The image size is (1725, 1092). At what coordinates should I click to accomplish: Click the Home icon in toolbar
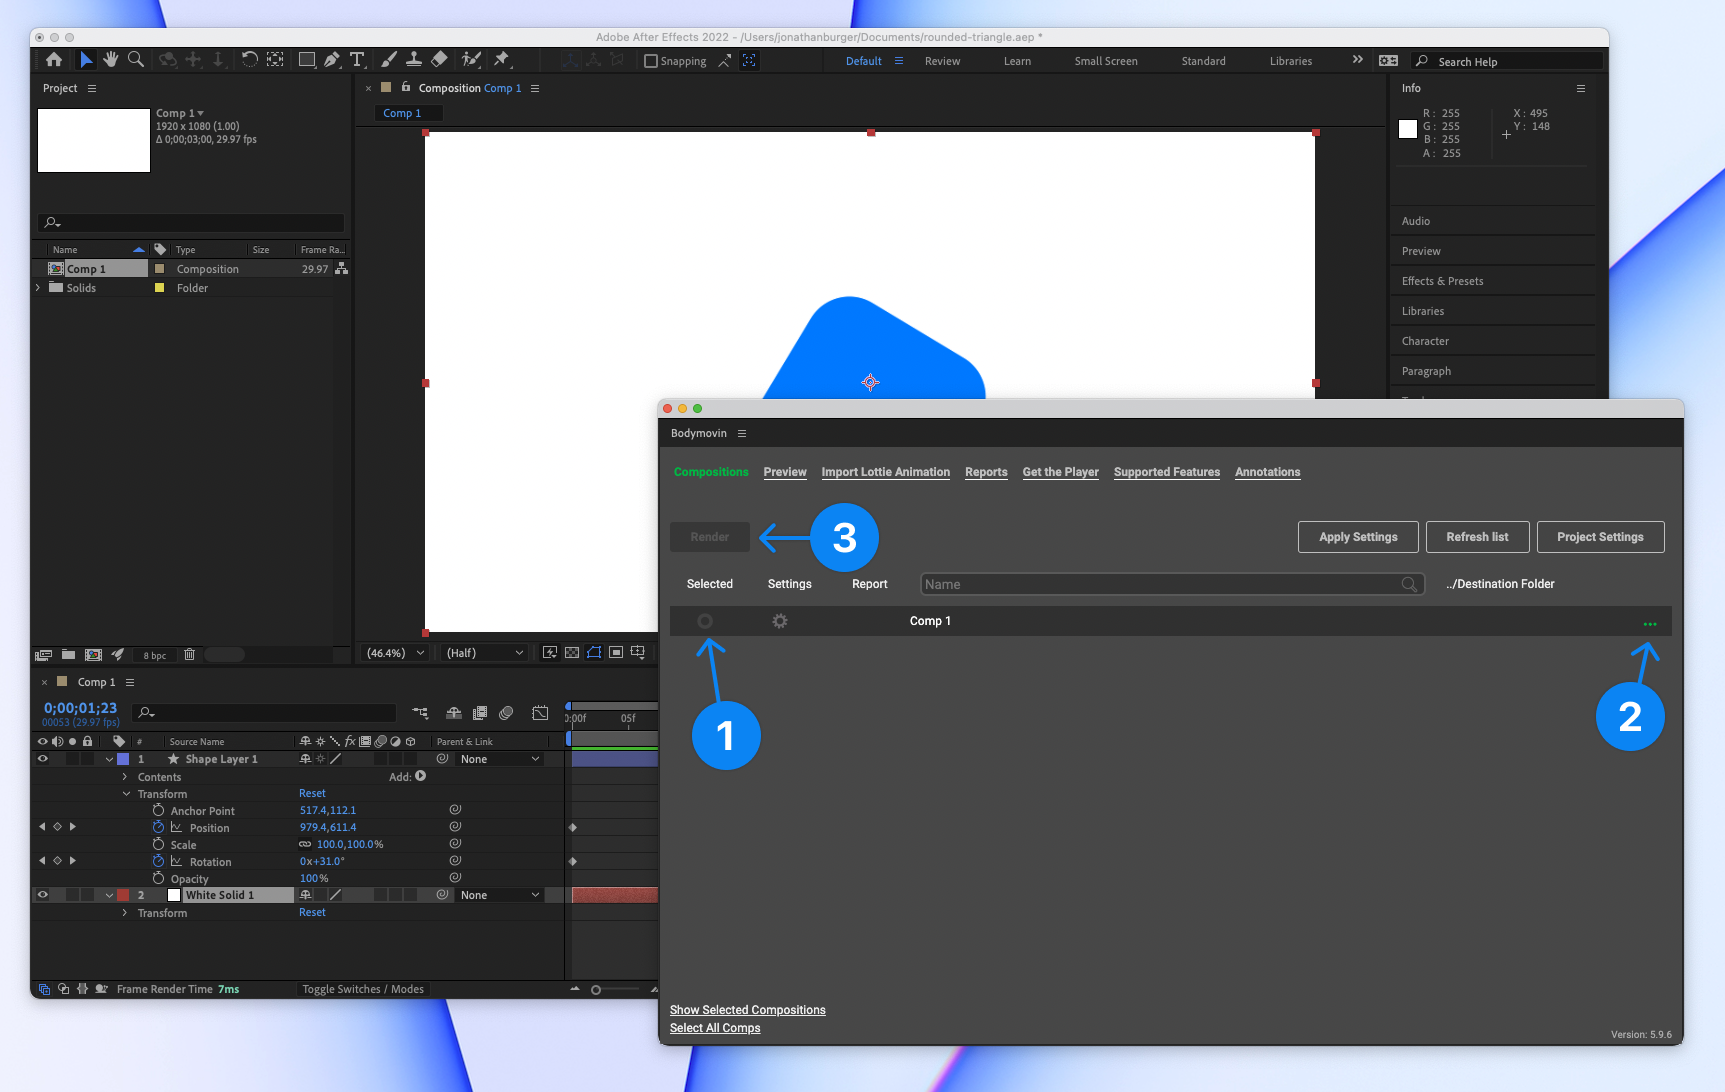click(54, 60)
